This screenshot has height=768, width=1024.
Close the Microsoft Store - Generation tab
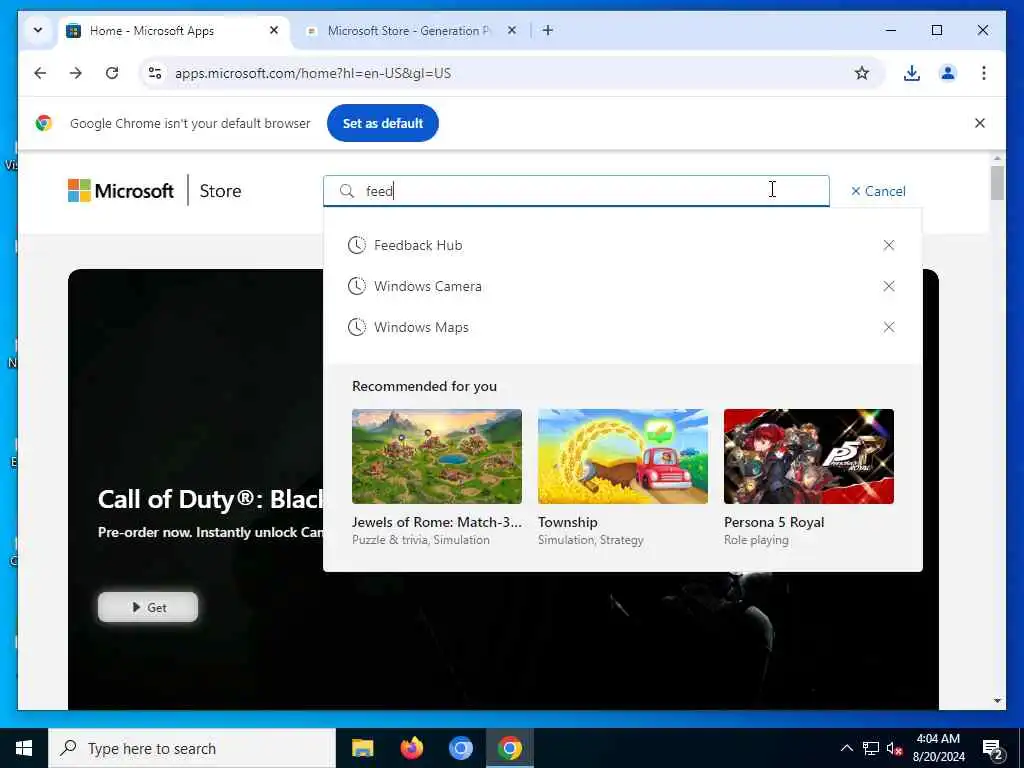click(x=512, y=30)
